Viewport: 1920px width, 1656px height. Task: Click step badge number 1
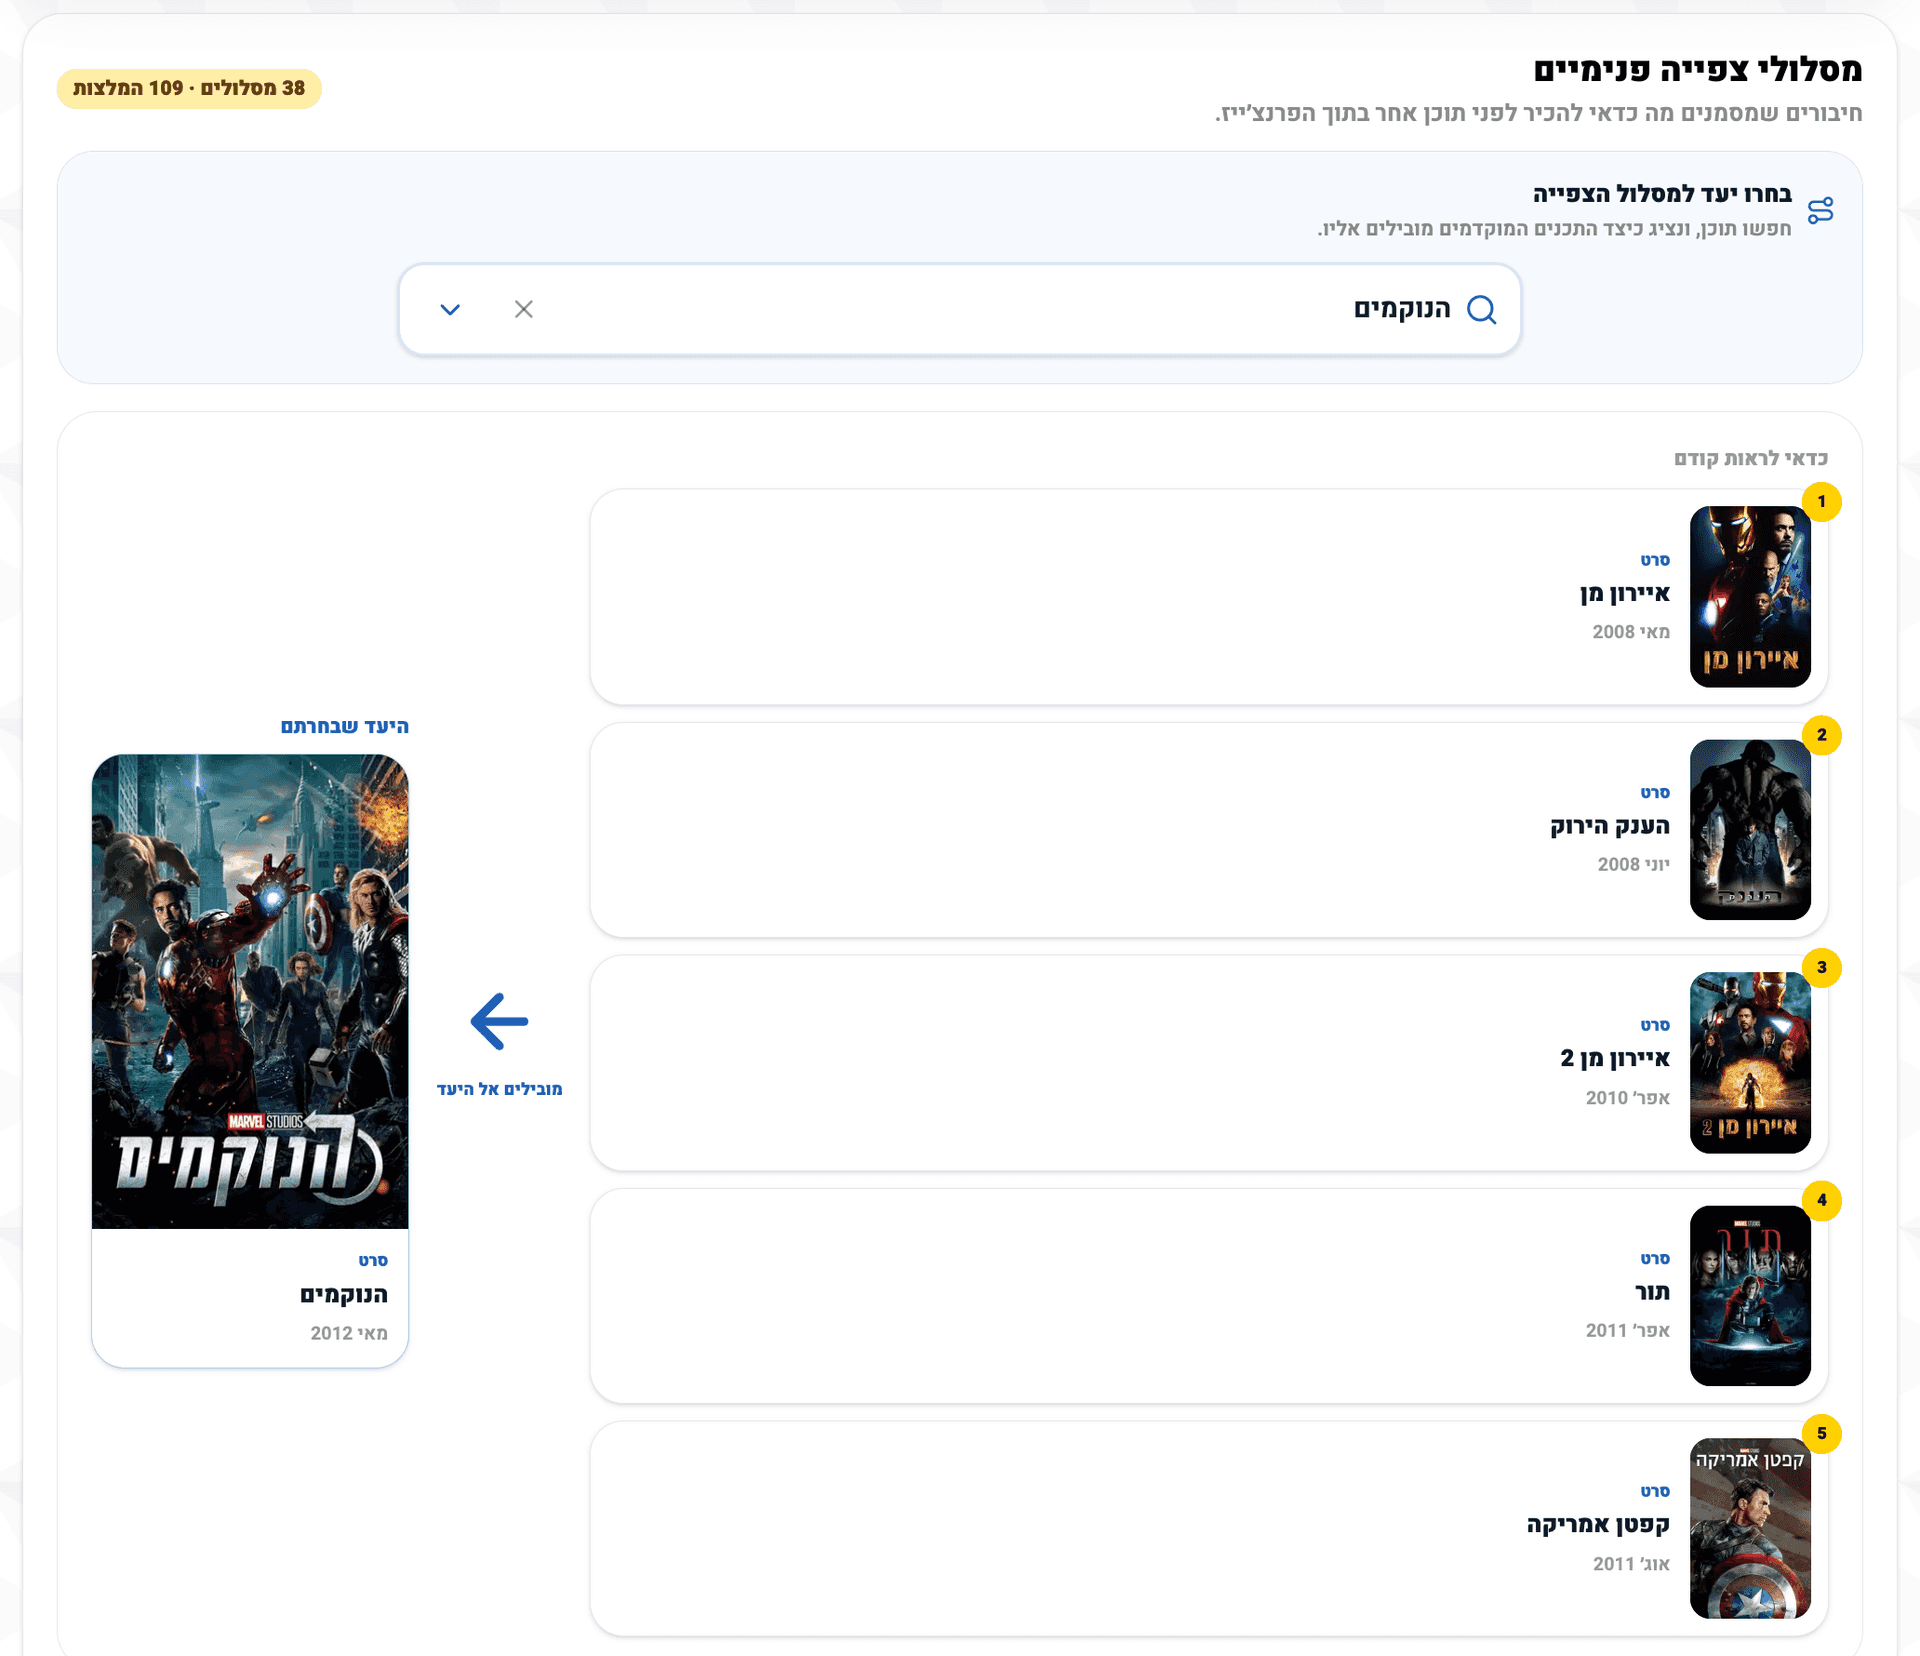pos(1821,501)
